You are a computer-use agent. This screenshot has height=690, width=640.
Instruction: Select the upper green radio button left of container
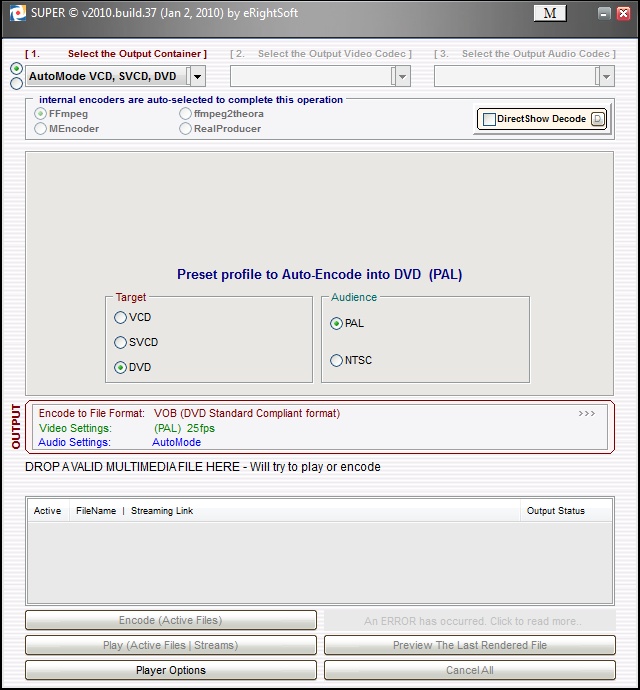click(16, 69)
